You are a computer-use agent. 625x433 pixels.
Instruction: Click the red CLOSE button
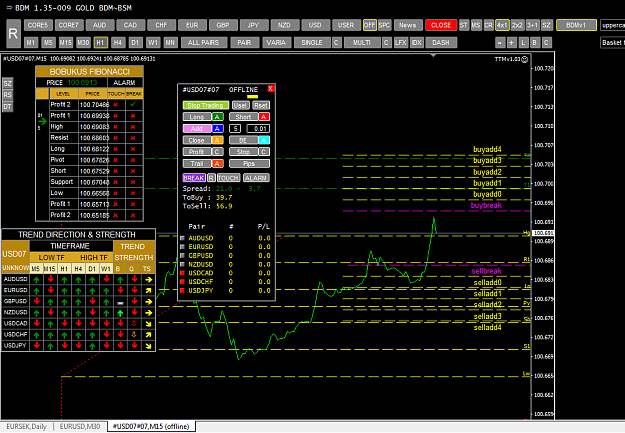coord(441,25)
